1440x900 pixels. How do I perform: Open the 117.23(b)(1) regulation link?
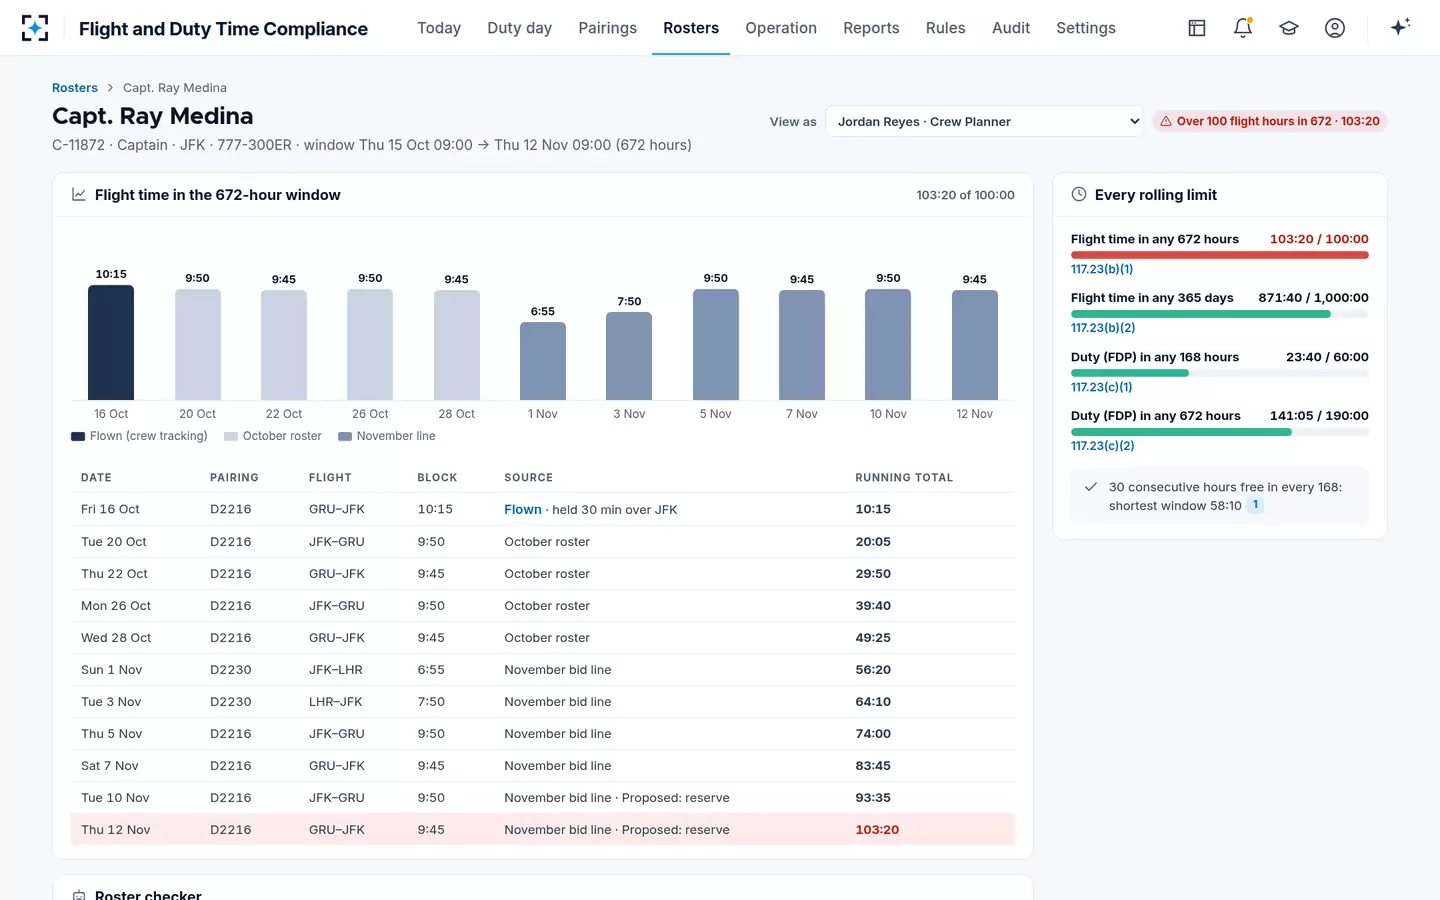coord(1102,269)
